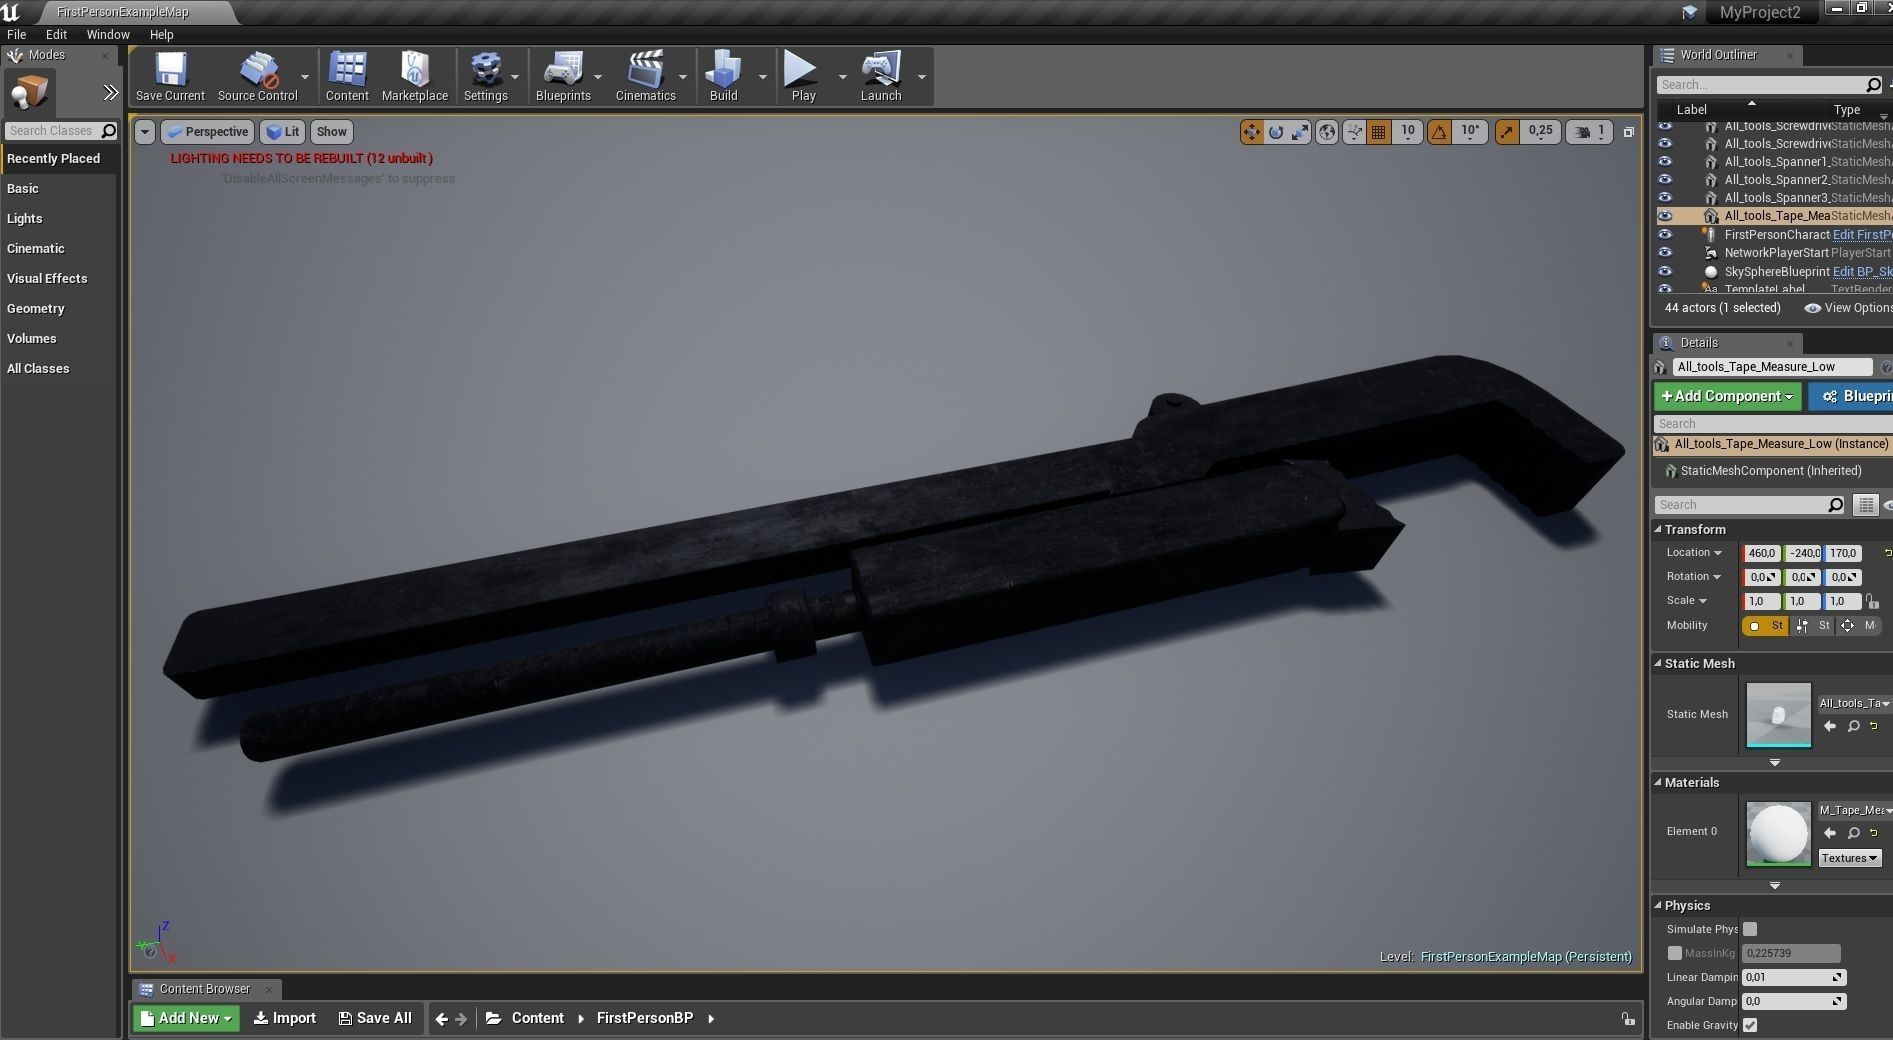The image size is (1893, 1040).
Task: Reset Location to default arrow
Action: click(1887, 553)
